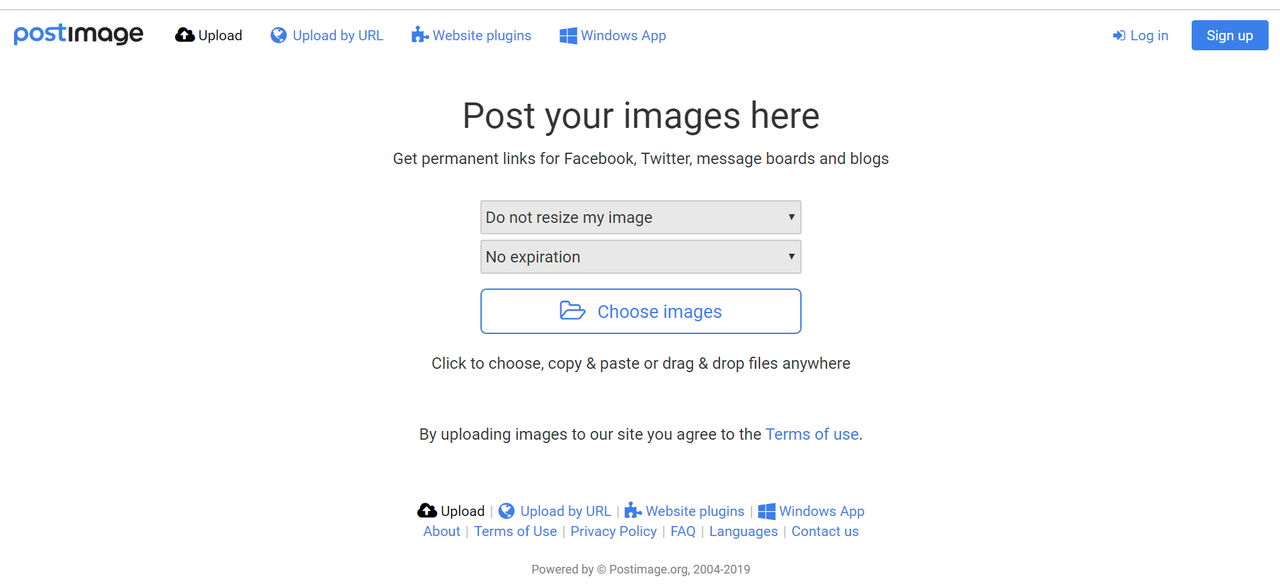Open the 'Contact us' footer link

[825, 531]
